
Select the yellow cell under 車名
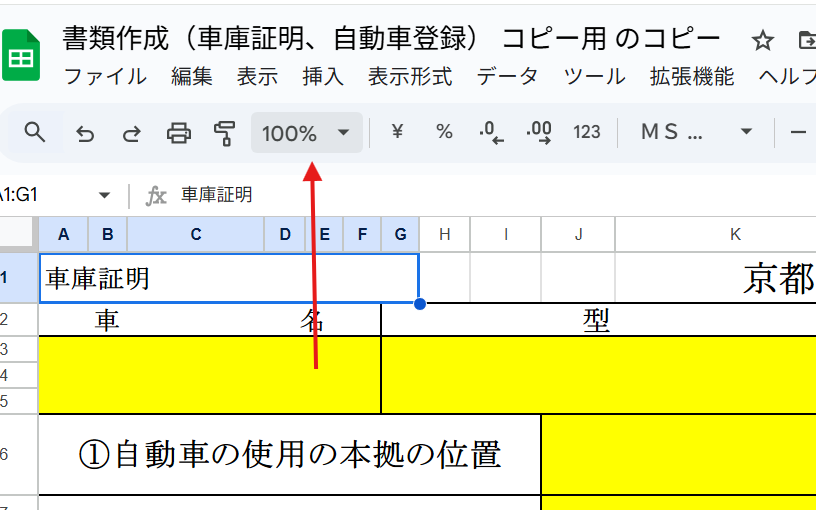(x=209, y=375)
